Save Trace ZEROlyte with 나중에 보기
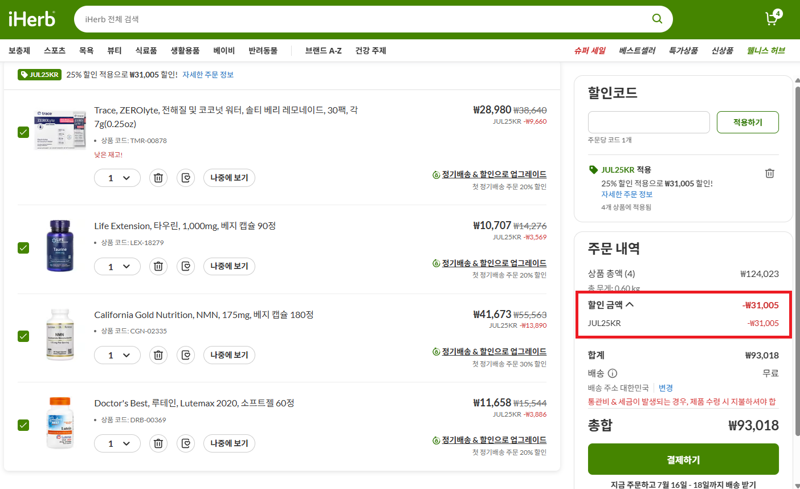The height and width of the screenshot is (489, 800). click(x=229, y=178)
